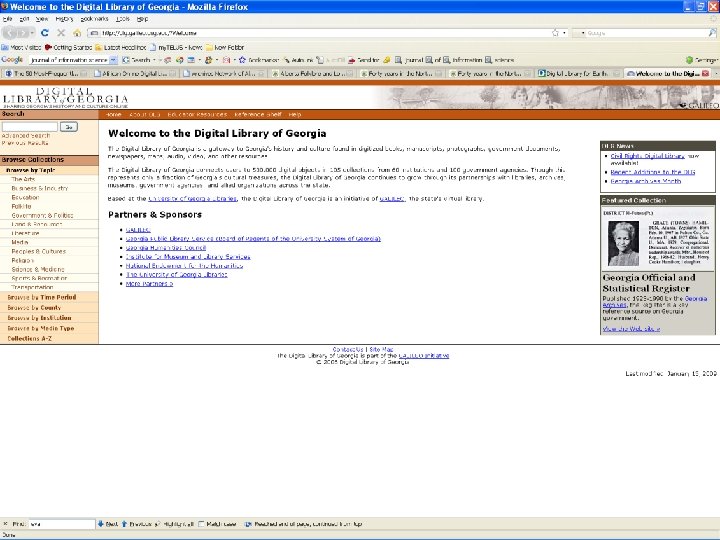This screenshot has width=720, height=540.
Task: Click the Google toolbar Search button
Action: coord(137,60)
